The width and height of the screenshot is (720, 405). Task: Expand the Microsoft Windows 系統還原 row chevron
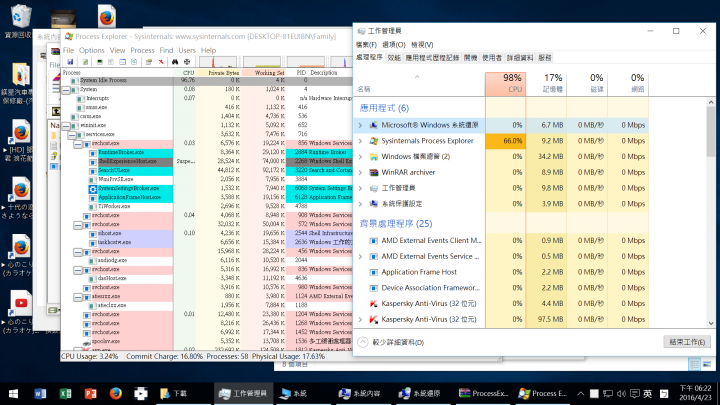tap(360, 125)
